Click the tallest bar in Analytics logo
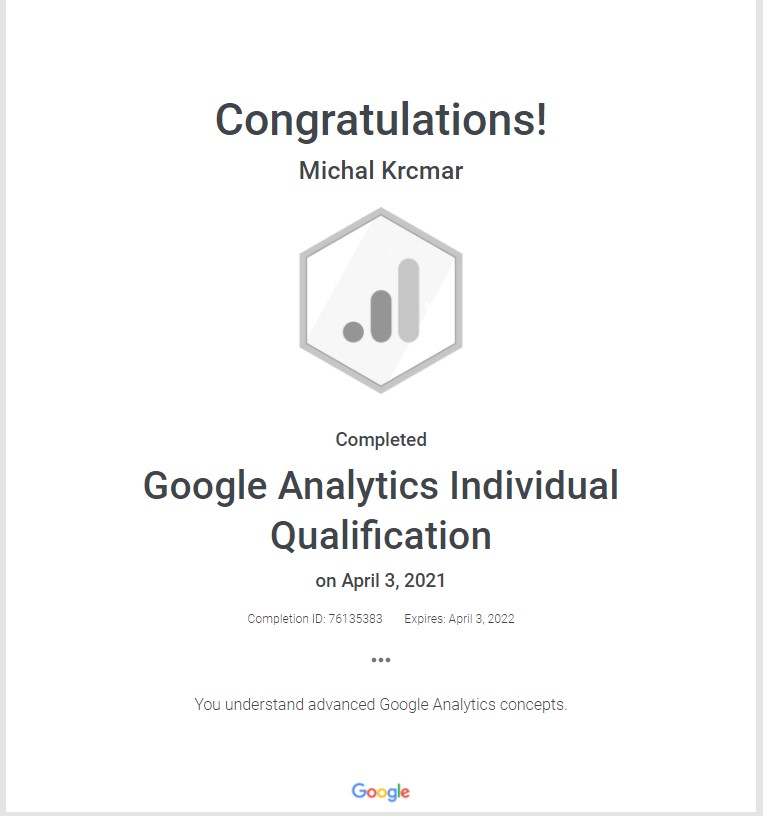763x816 pixels. [408, 298]
